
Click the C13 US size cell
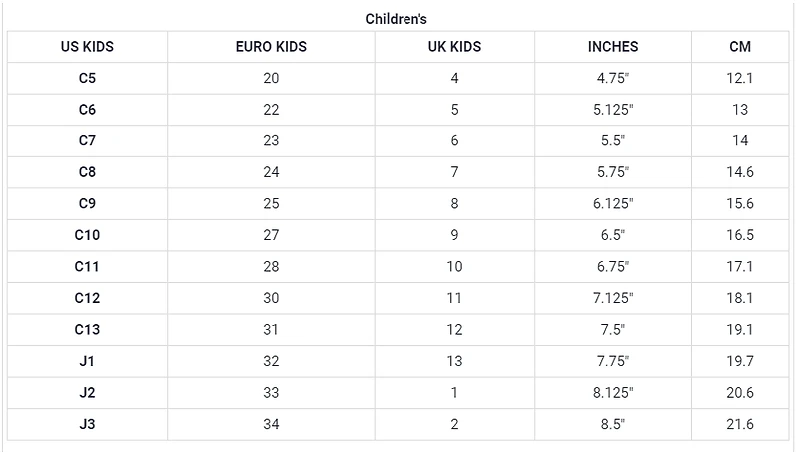(87, 329)
